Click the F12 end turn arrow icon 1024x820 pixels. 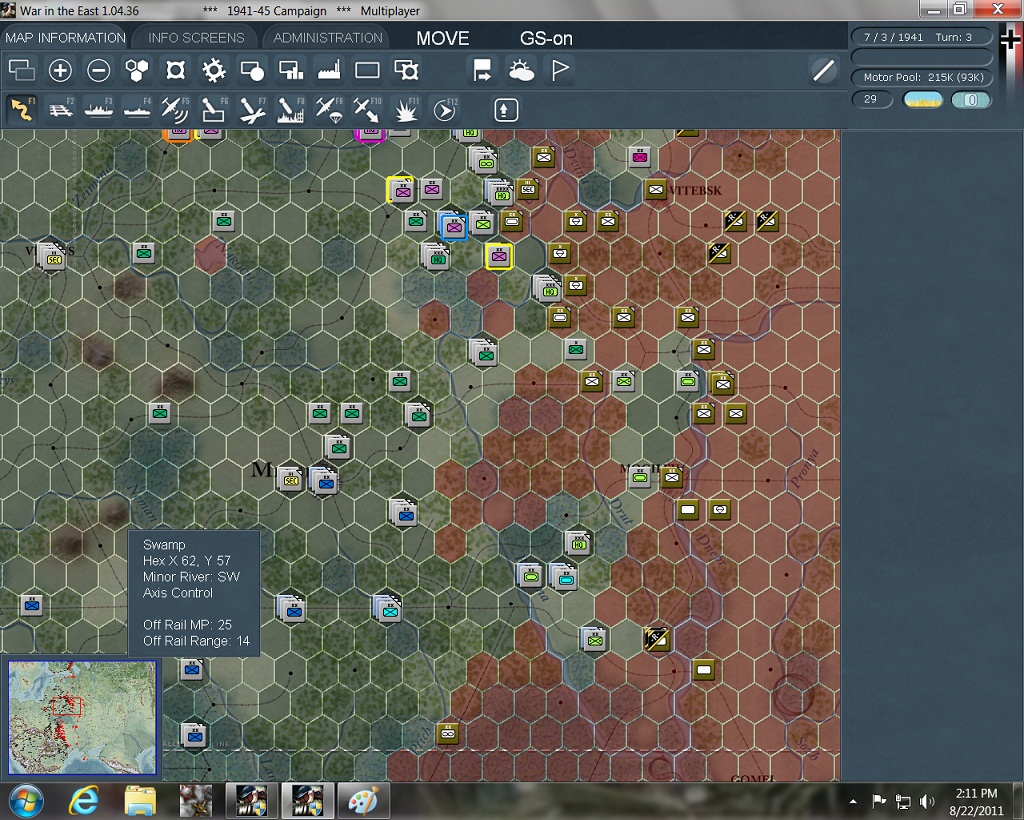tap(445, 109)
